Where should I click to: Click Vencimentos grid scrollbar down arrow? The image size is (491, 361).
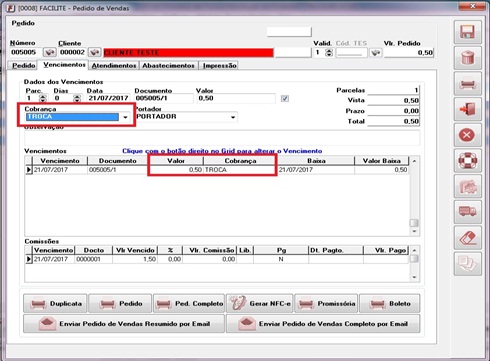(x=414, y=231)
